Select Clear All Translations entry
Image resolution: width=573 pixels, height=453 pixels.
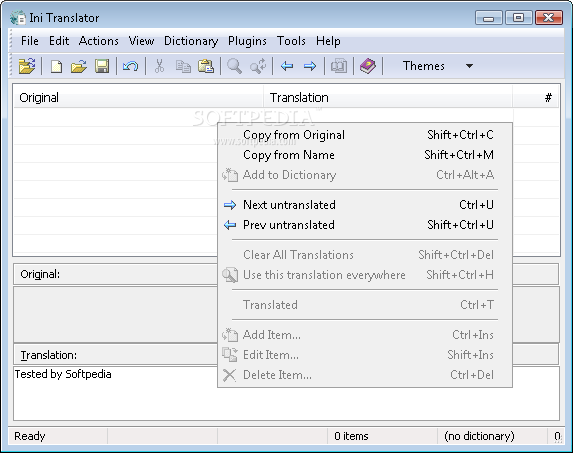(x=365, y=255)
